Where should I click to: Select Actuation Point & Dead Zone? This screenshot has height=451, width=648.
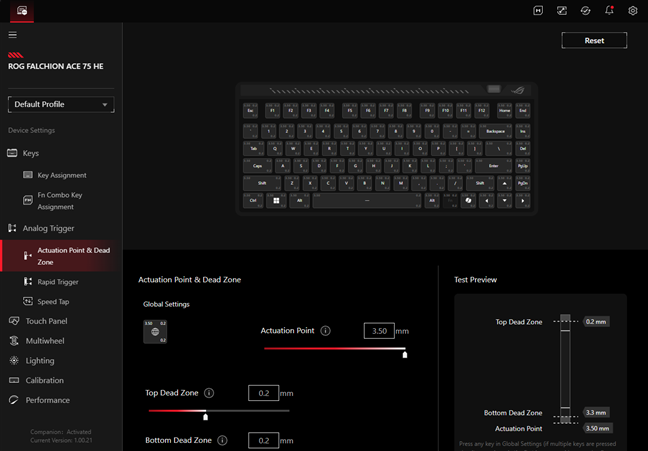62,256
